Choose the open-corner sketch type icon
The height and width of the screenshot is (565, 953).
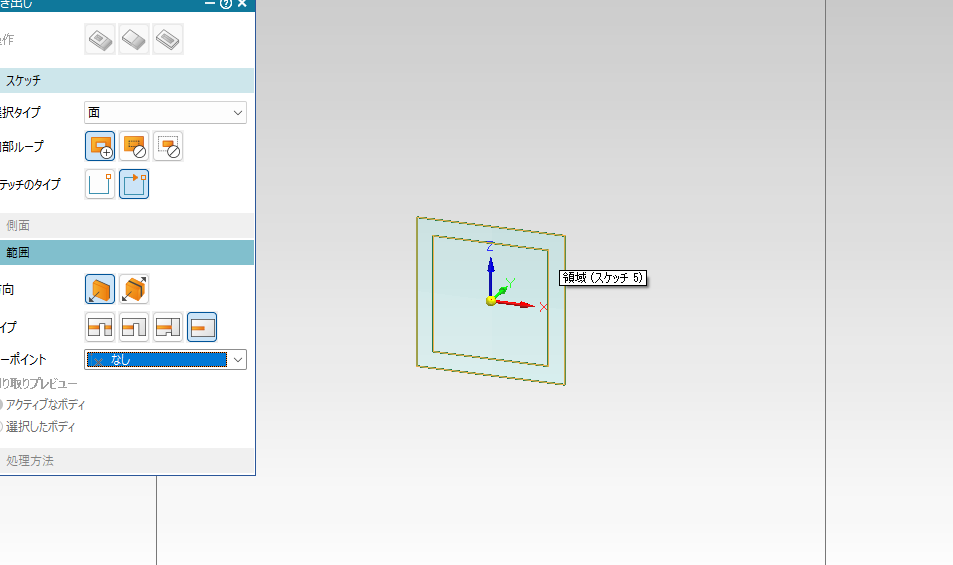100,184
